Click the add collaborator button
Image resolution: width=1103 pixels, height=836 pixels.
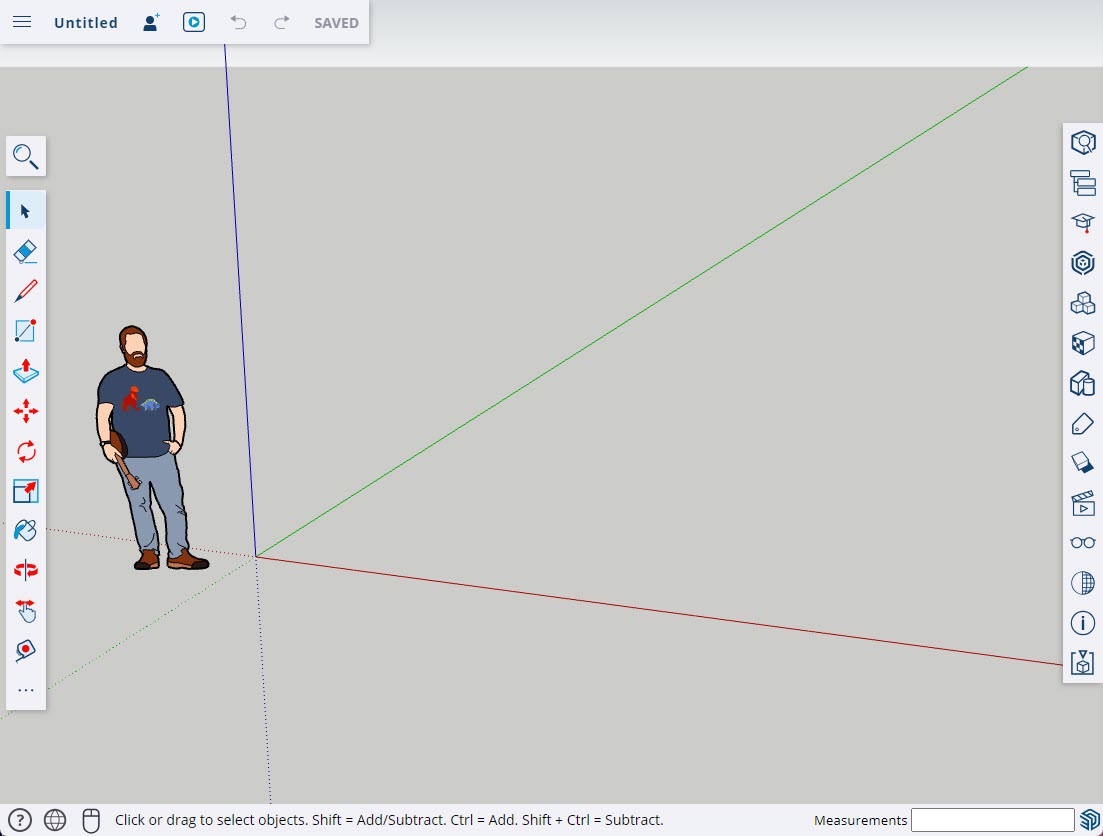pos(150,22)
